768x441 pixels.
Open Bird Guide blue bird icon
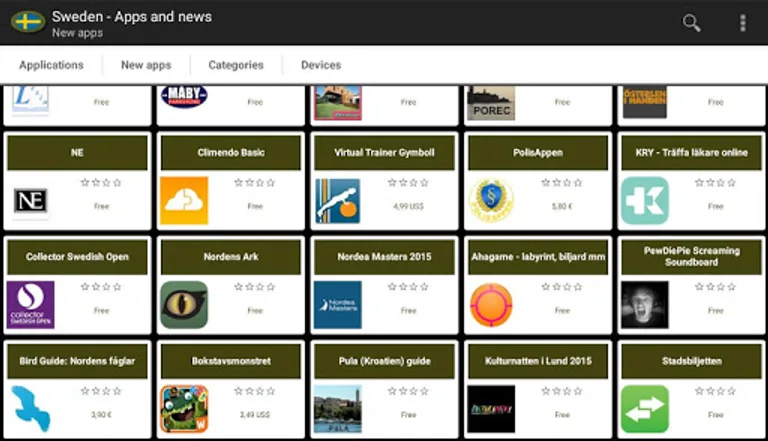[30, 409]
